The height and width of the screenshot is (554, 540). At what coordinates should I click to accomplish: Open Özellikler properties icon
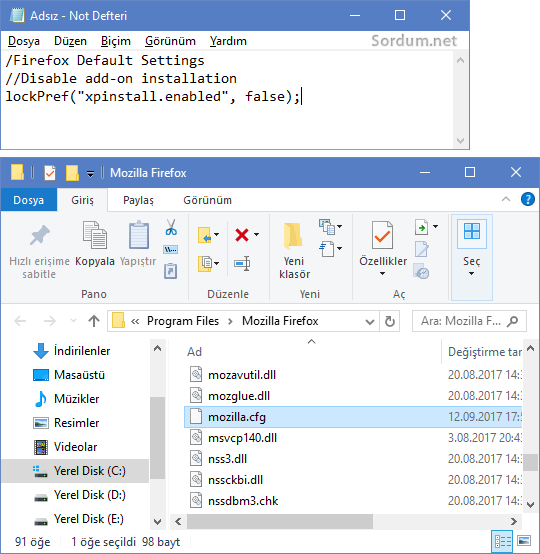pos(382,235)
